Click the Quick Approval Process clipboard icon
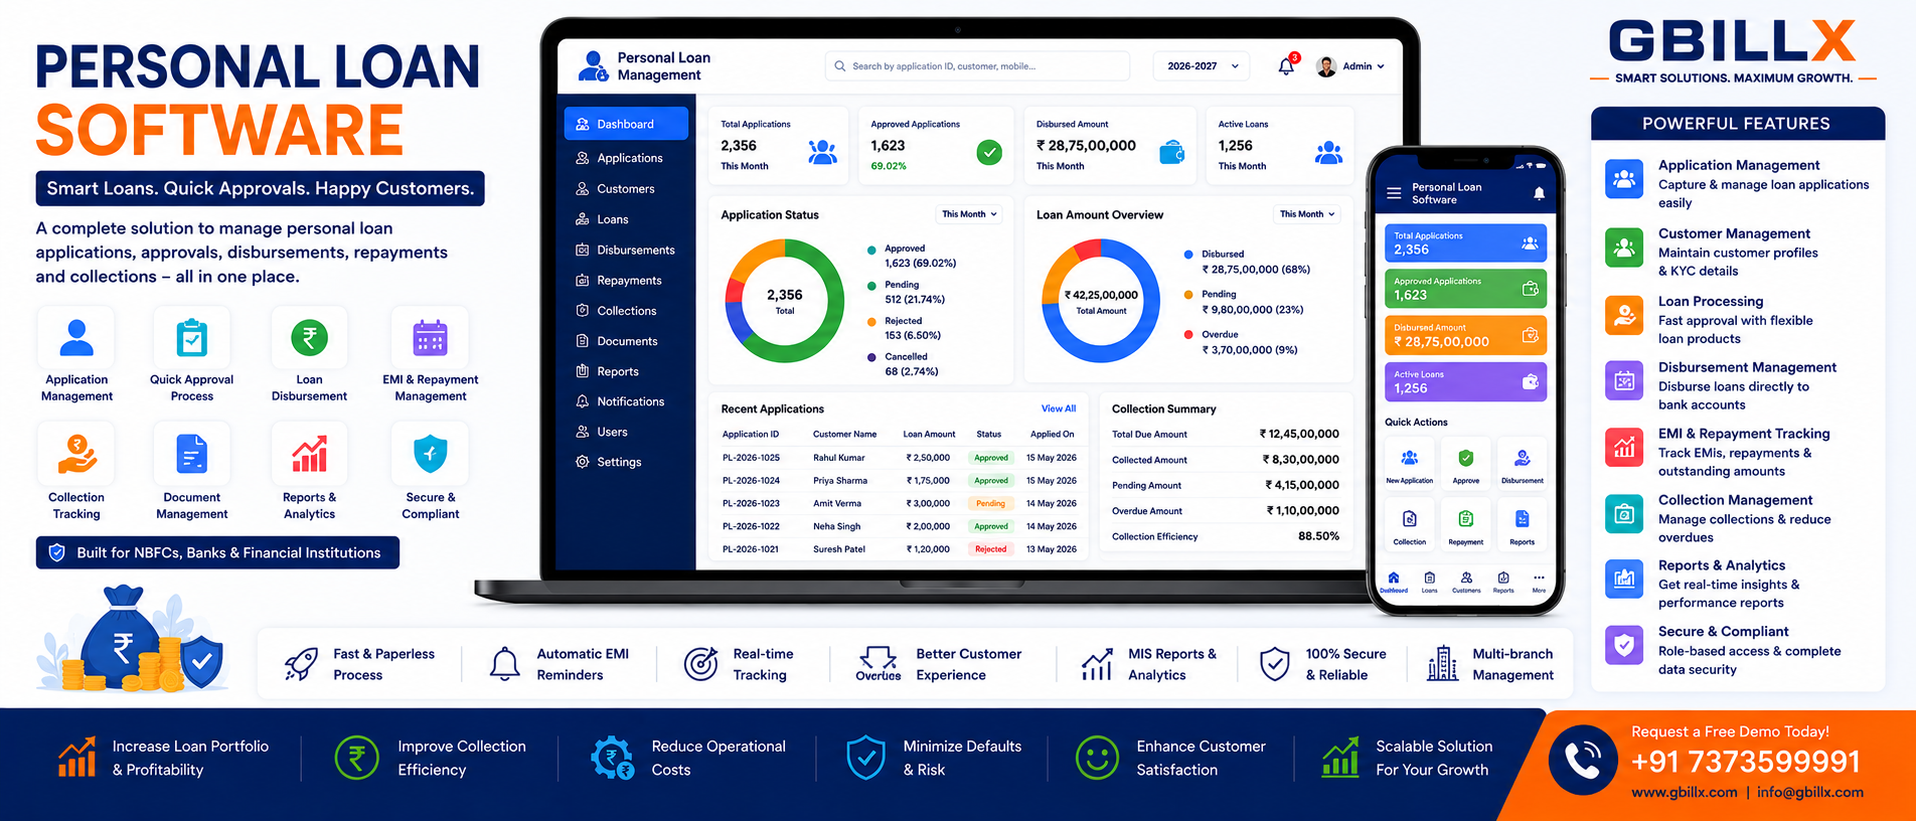 pos(192,338)
